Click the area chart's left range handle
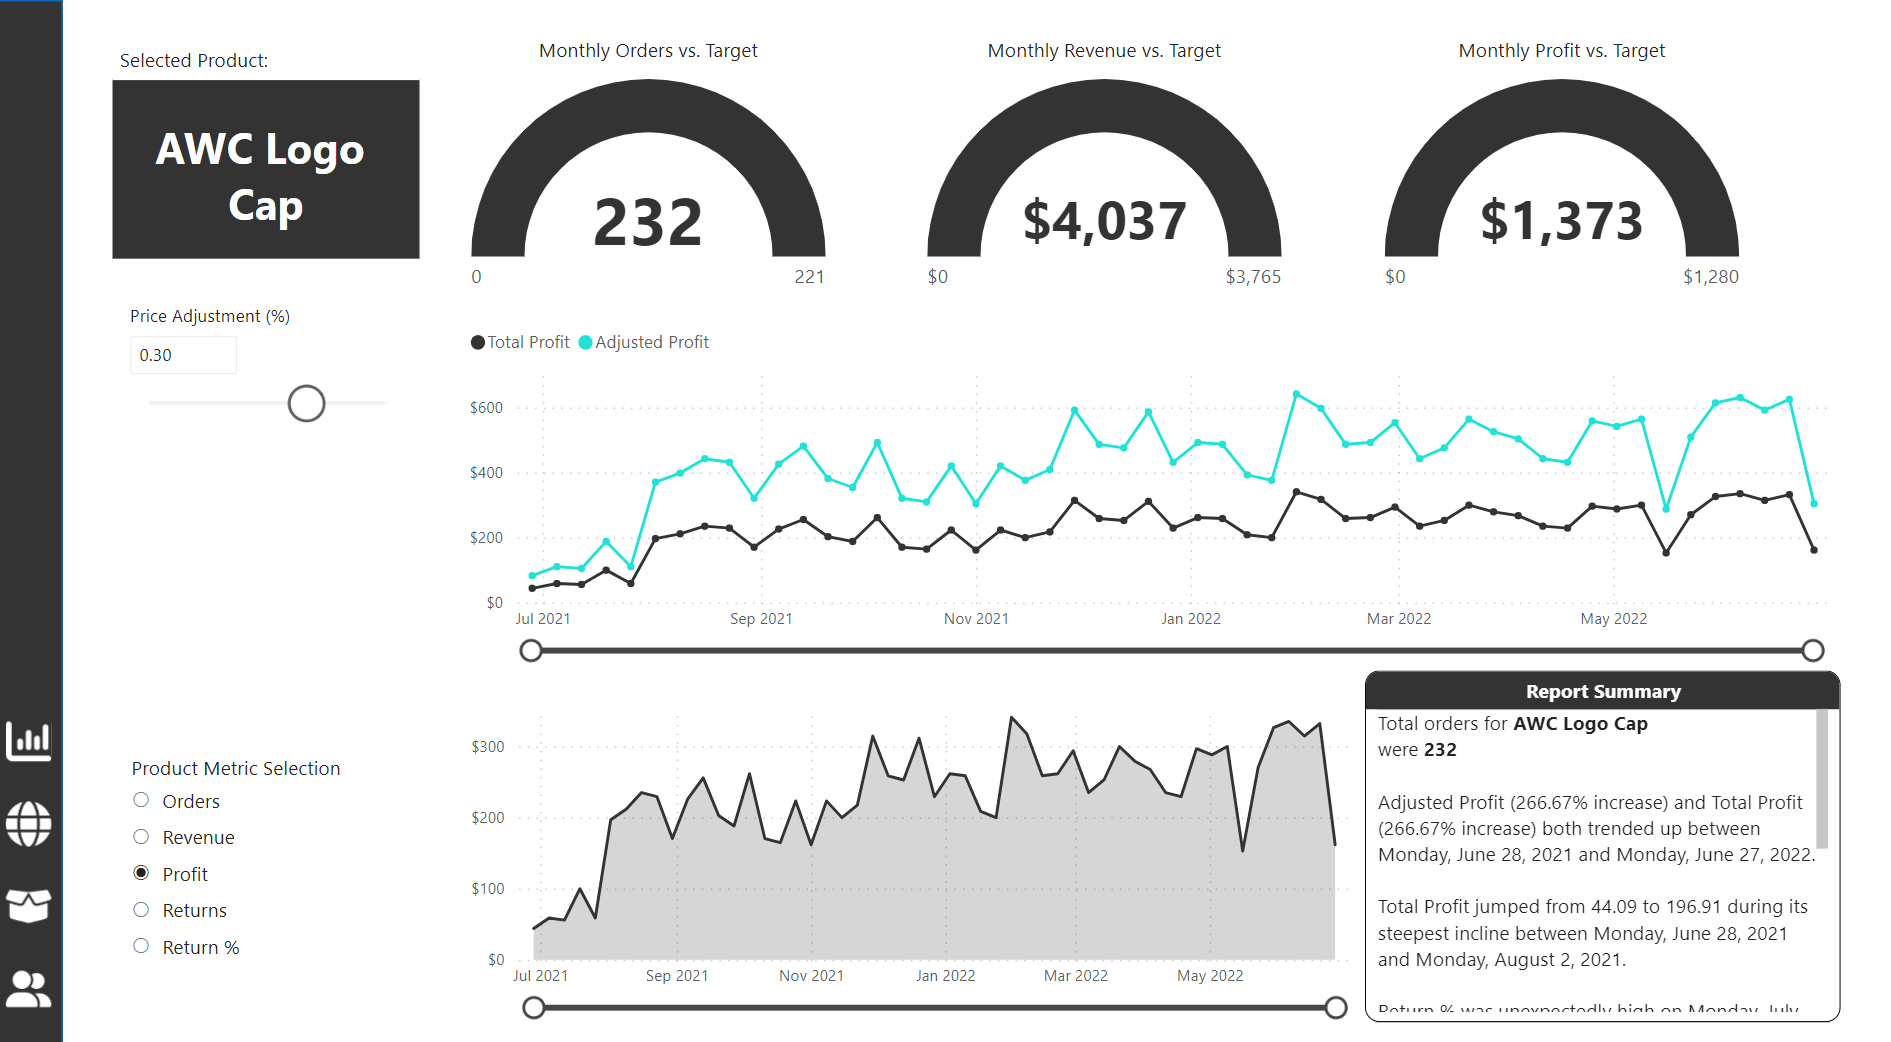The height and width of the screenshot is (1042, 1891). coord(534,1008)
